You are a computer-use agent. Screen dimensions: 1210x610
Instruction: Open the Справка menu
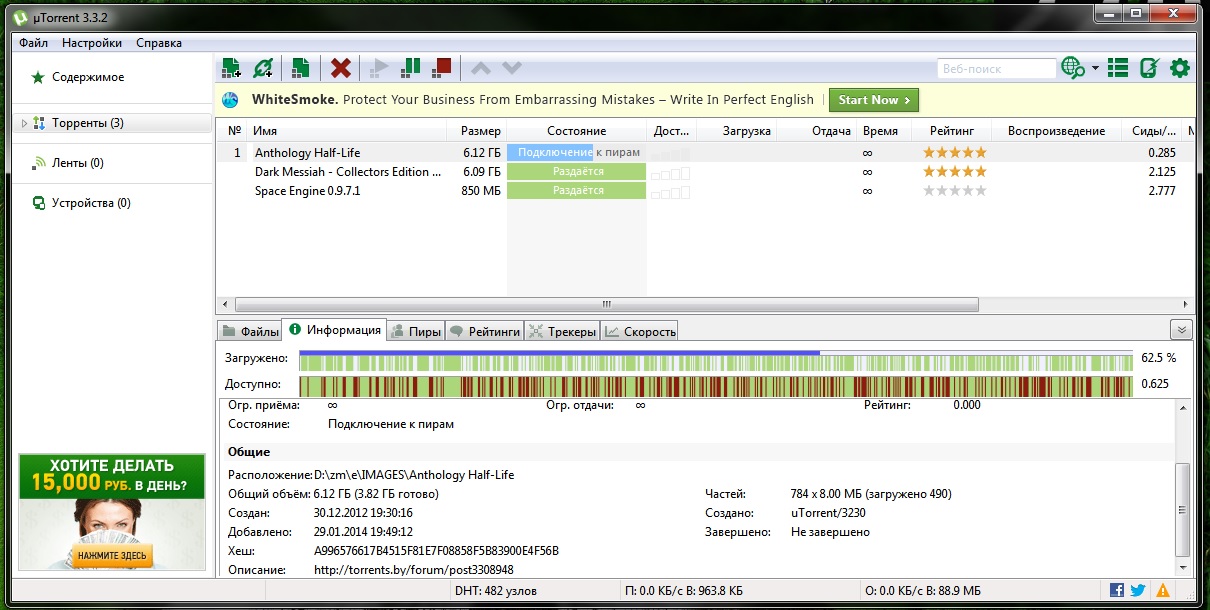159,43
